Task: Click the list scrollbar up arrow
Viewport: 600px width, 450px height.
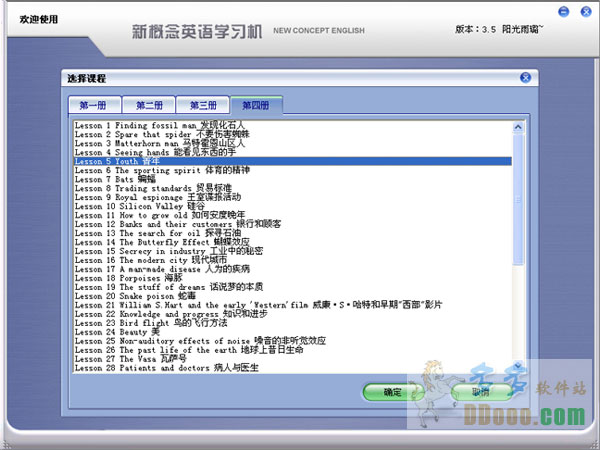Action: (518, 127)
